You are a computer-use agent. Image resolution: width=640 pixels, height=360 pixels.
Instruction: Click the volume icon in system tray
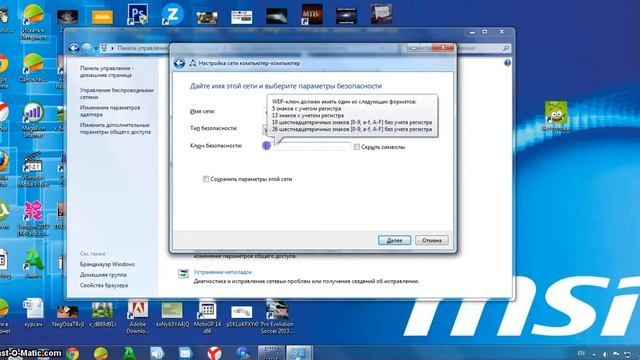605,354
